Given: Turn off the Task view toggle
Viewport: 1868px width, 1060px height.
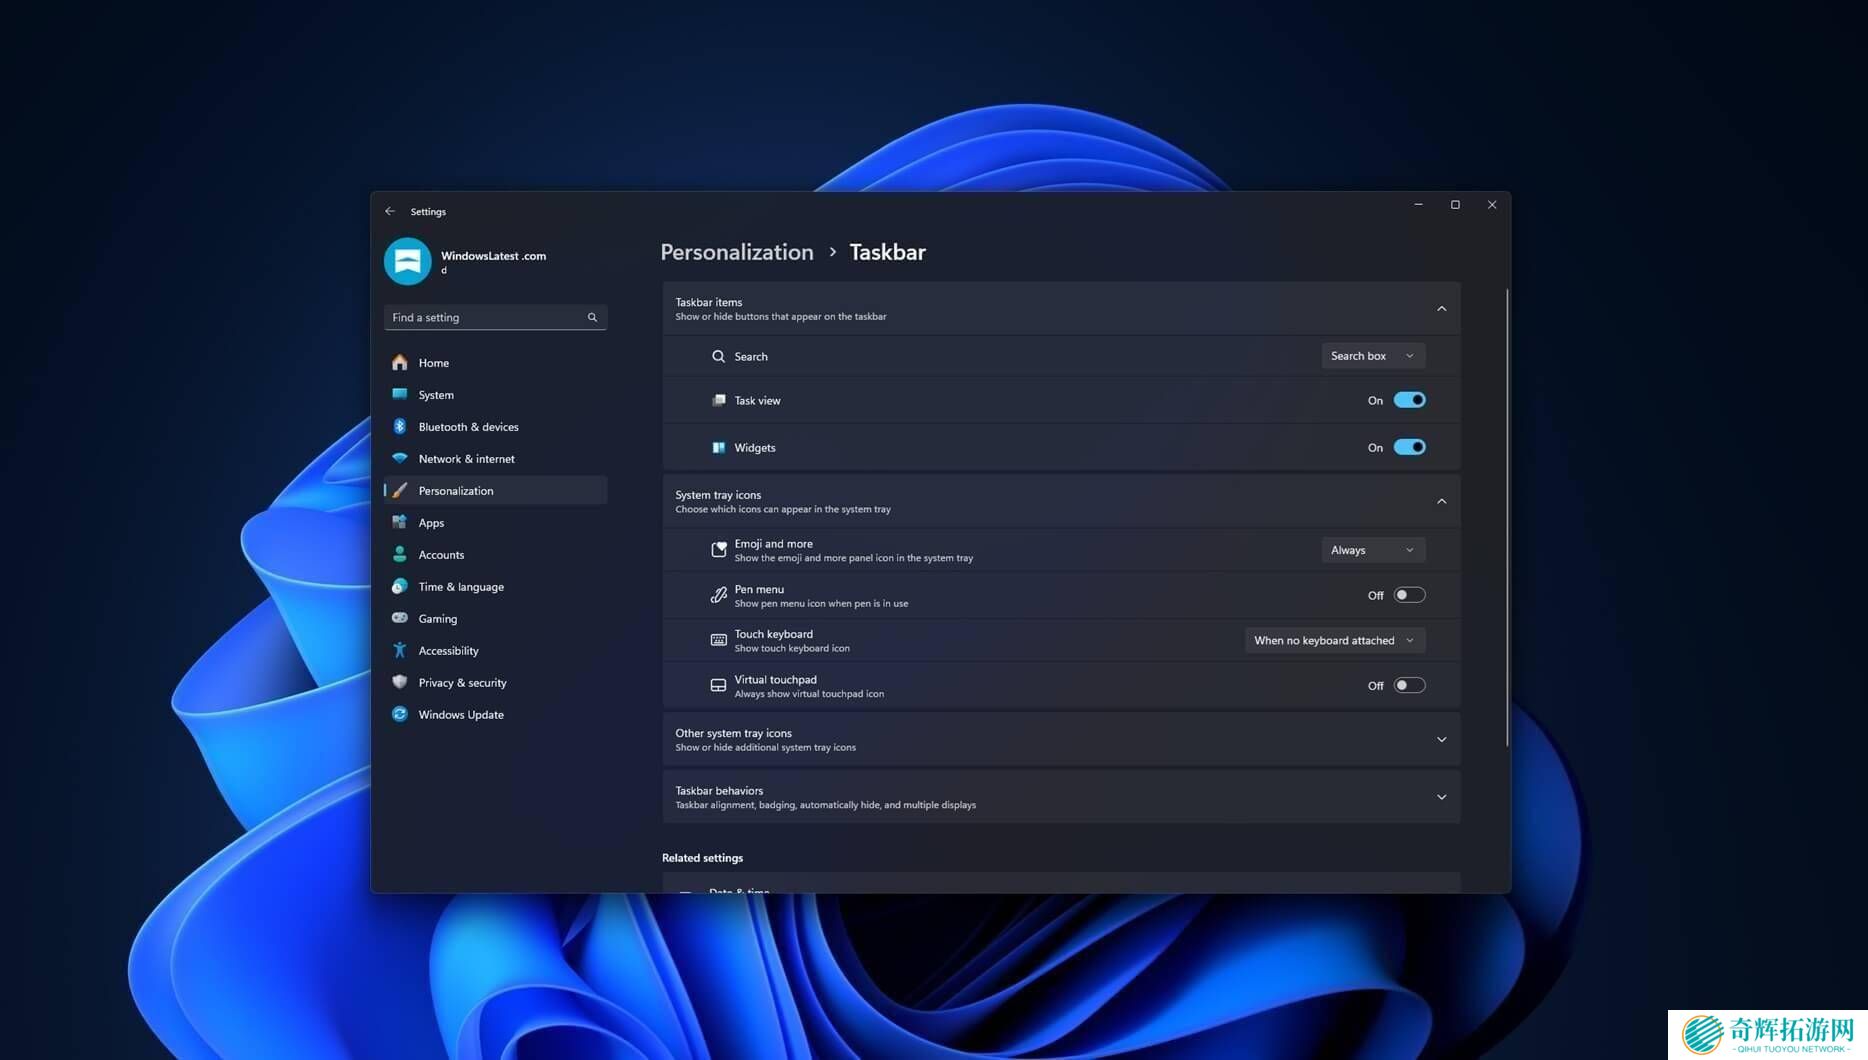Looking at the screenshot, I should (x=1409, y=400).
